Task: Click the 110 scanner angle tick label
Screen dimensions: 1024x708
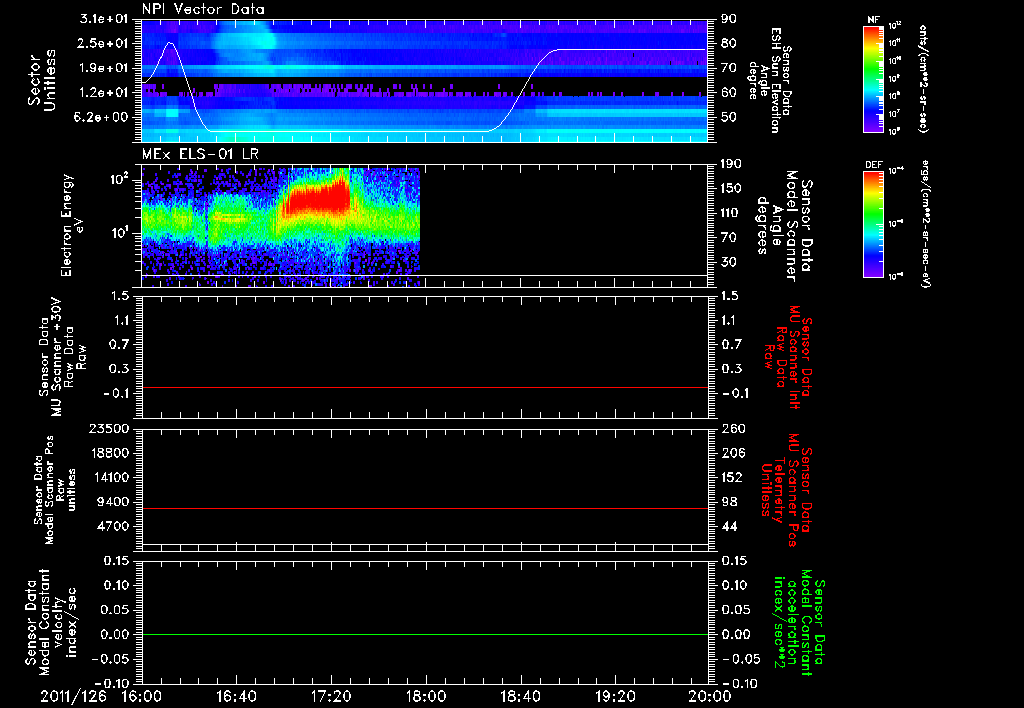Action: click(x=731, y=213)
